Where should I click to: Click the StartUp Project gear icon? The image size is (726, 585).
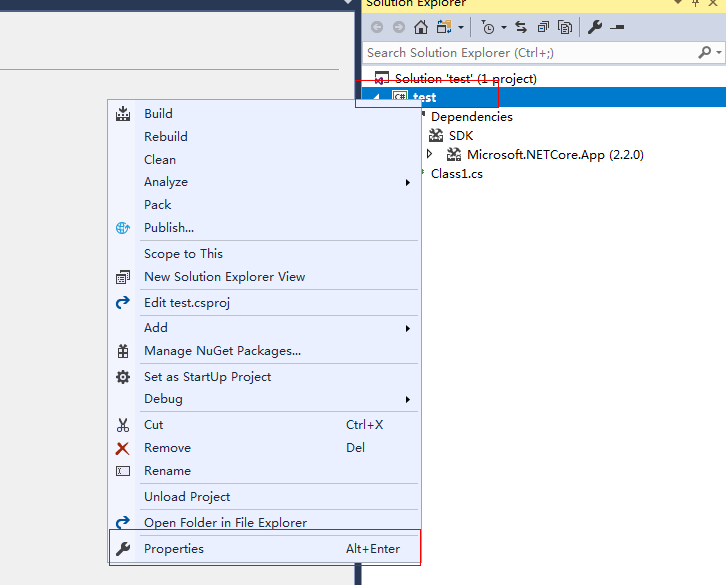click(123, 377)
